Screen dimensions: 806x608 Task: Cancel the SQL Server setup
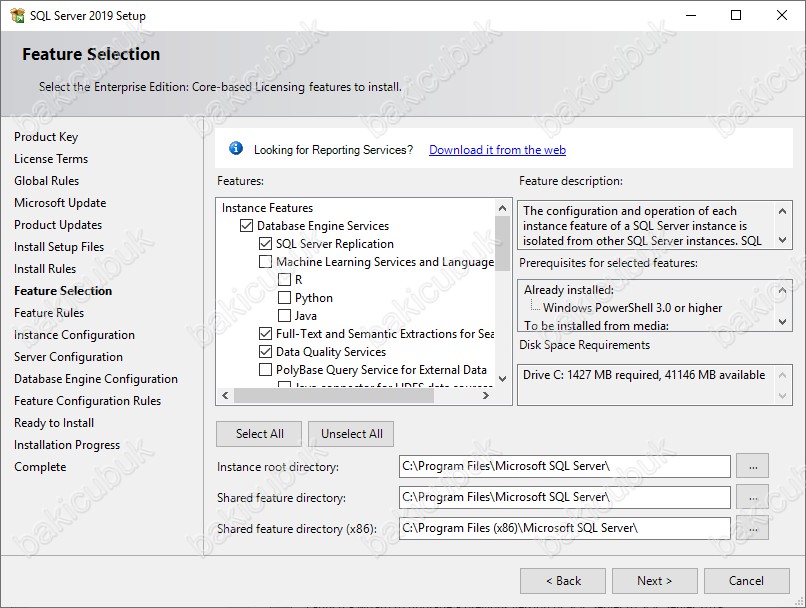[x=746, y=581]
